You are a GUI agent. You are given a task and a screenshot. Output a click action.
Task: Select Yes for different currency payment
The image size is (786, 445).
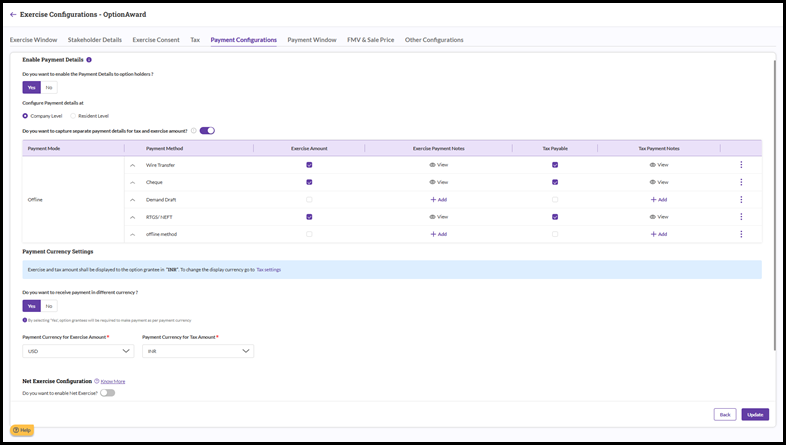coord(32,306)
